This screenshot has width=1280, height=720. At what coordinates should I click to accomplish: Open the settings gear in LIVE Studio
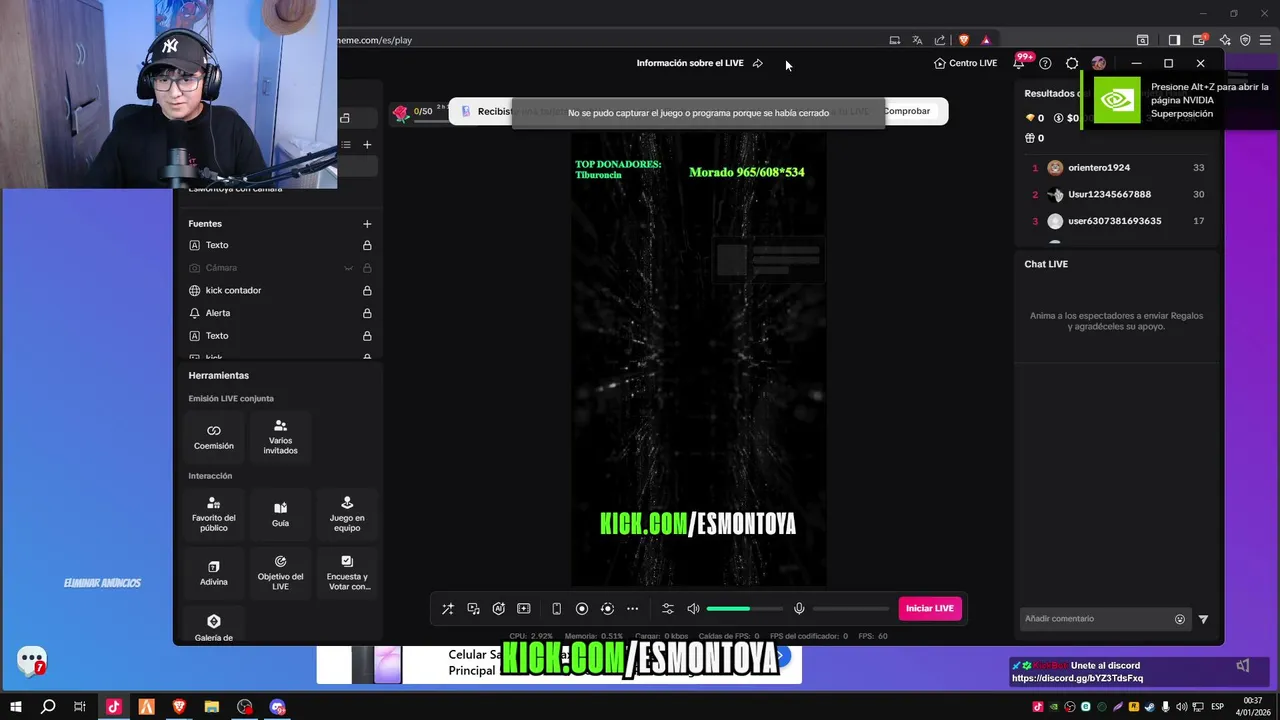tap(1072, 63)
